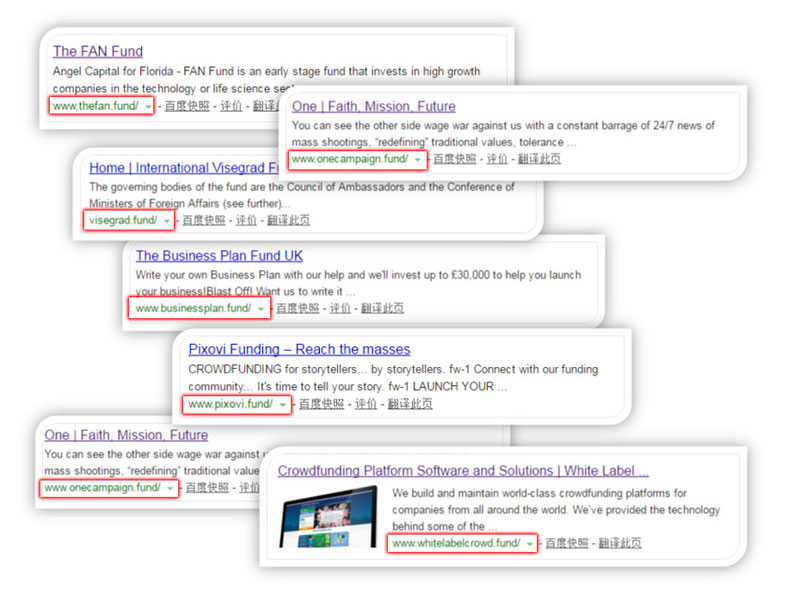
Task: Open 百度快照 beside upper onecampaign.fund URL
Action: click(455, 159)
